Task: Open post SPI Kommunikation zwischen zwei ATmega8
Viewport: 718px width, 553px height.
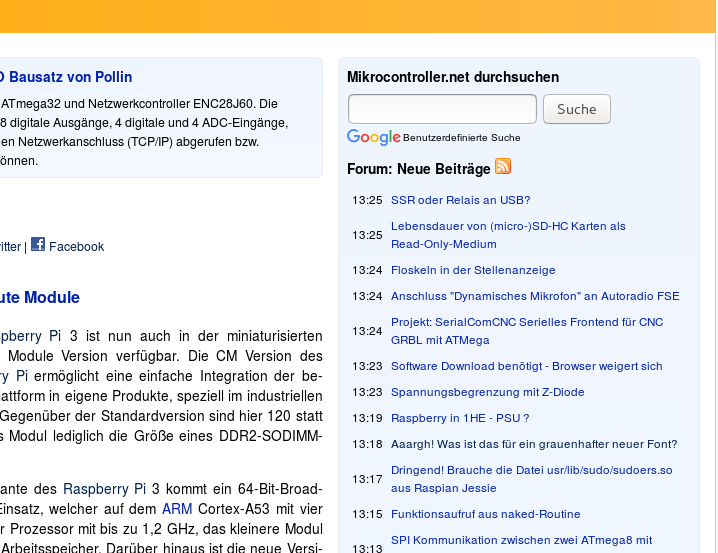Action: 522,540
